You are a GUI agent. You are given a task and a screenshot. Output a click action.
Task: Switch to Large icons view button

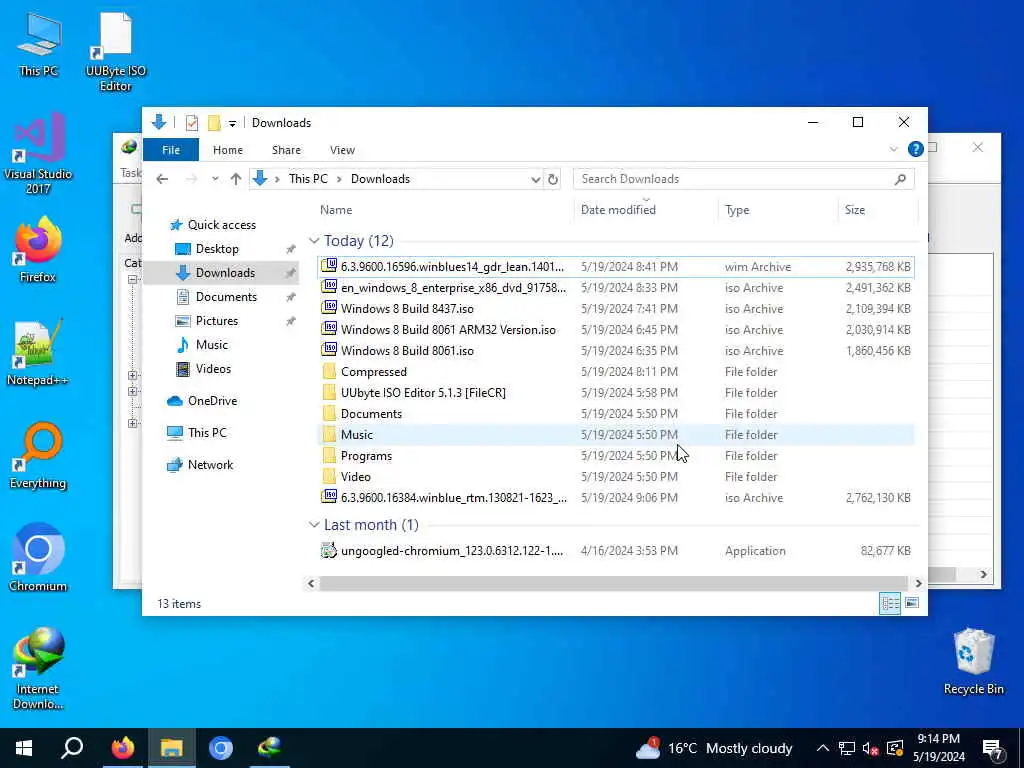pyautogui.click(x=912, y=603)
